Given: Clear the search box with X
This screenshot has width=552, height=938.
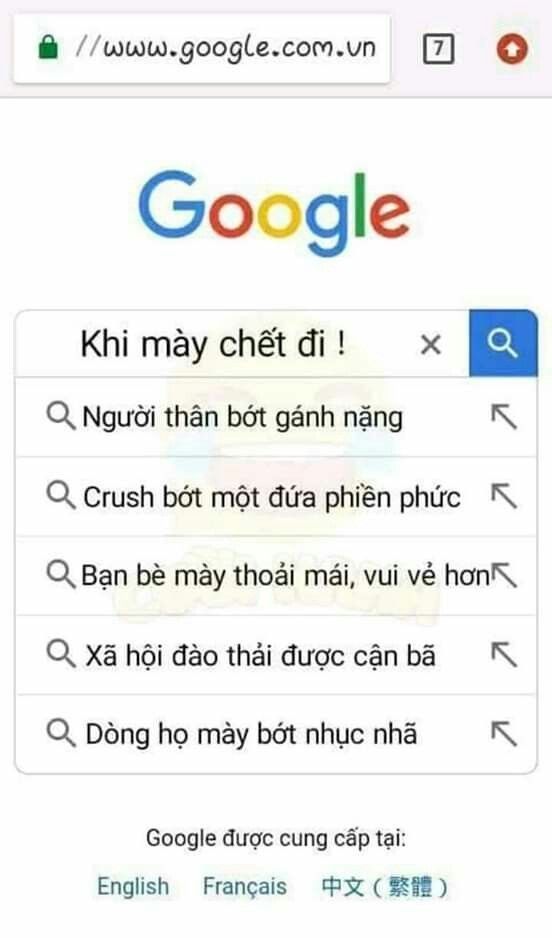Looking at the screenshot, I should pos(431,345).
